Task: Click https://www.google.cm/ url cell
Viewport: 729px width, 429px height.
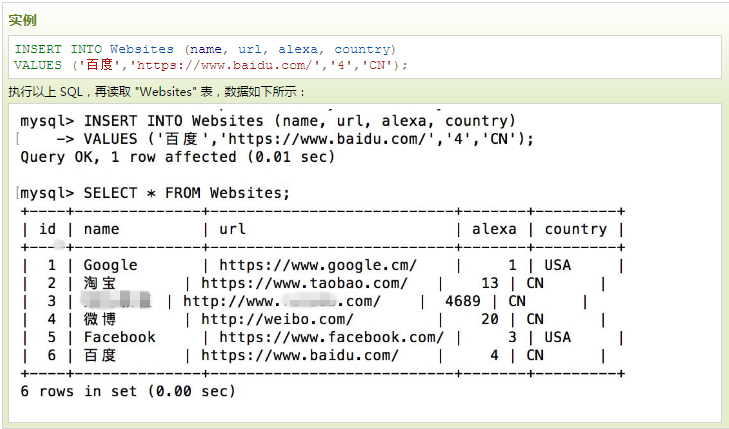Action: tap(318, 265)
